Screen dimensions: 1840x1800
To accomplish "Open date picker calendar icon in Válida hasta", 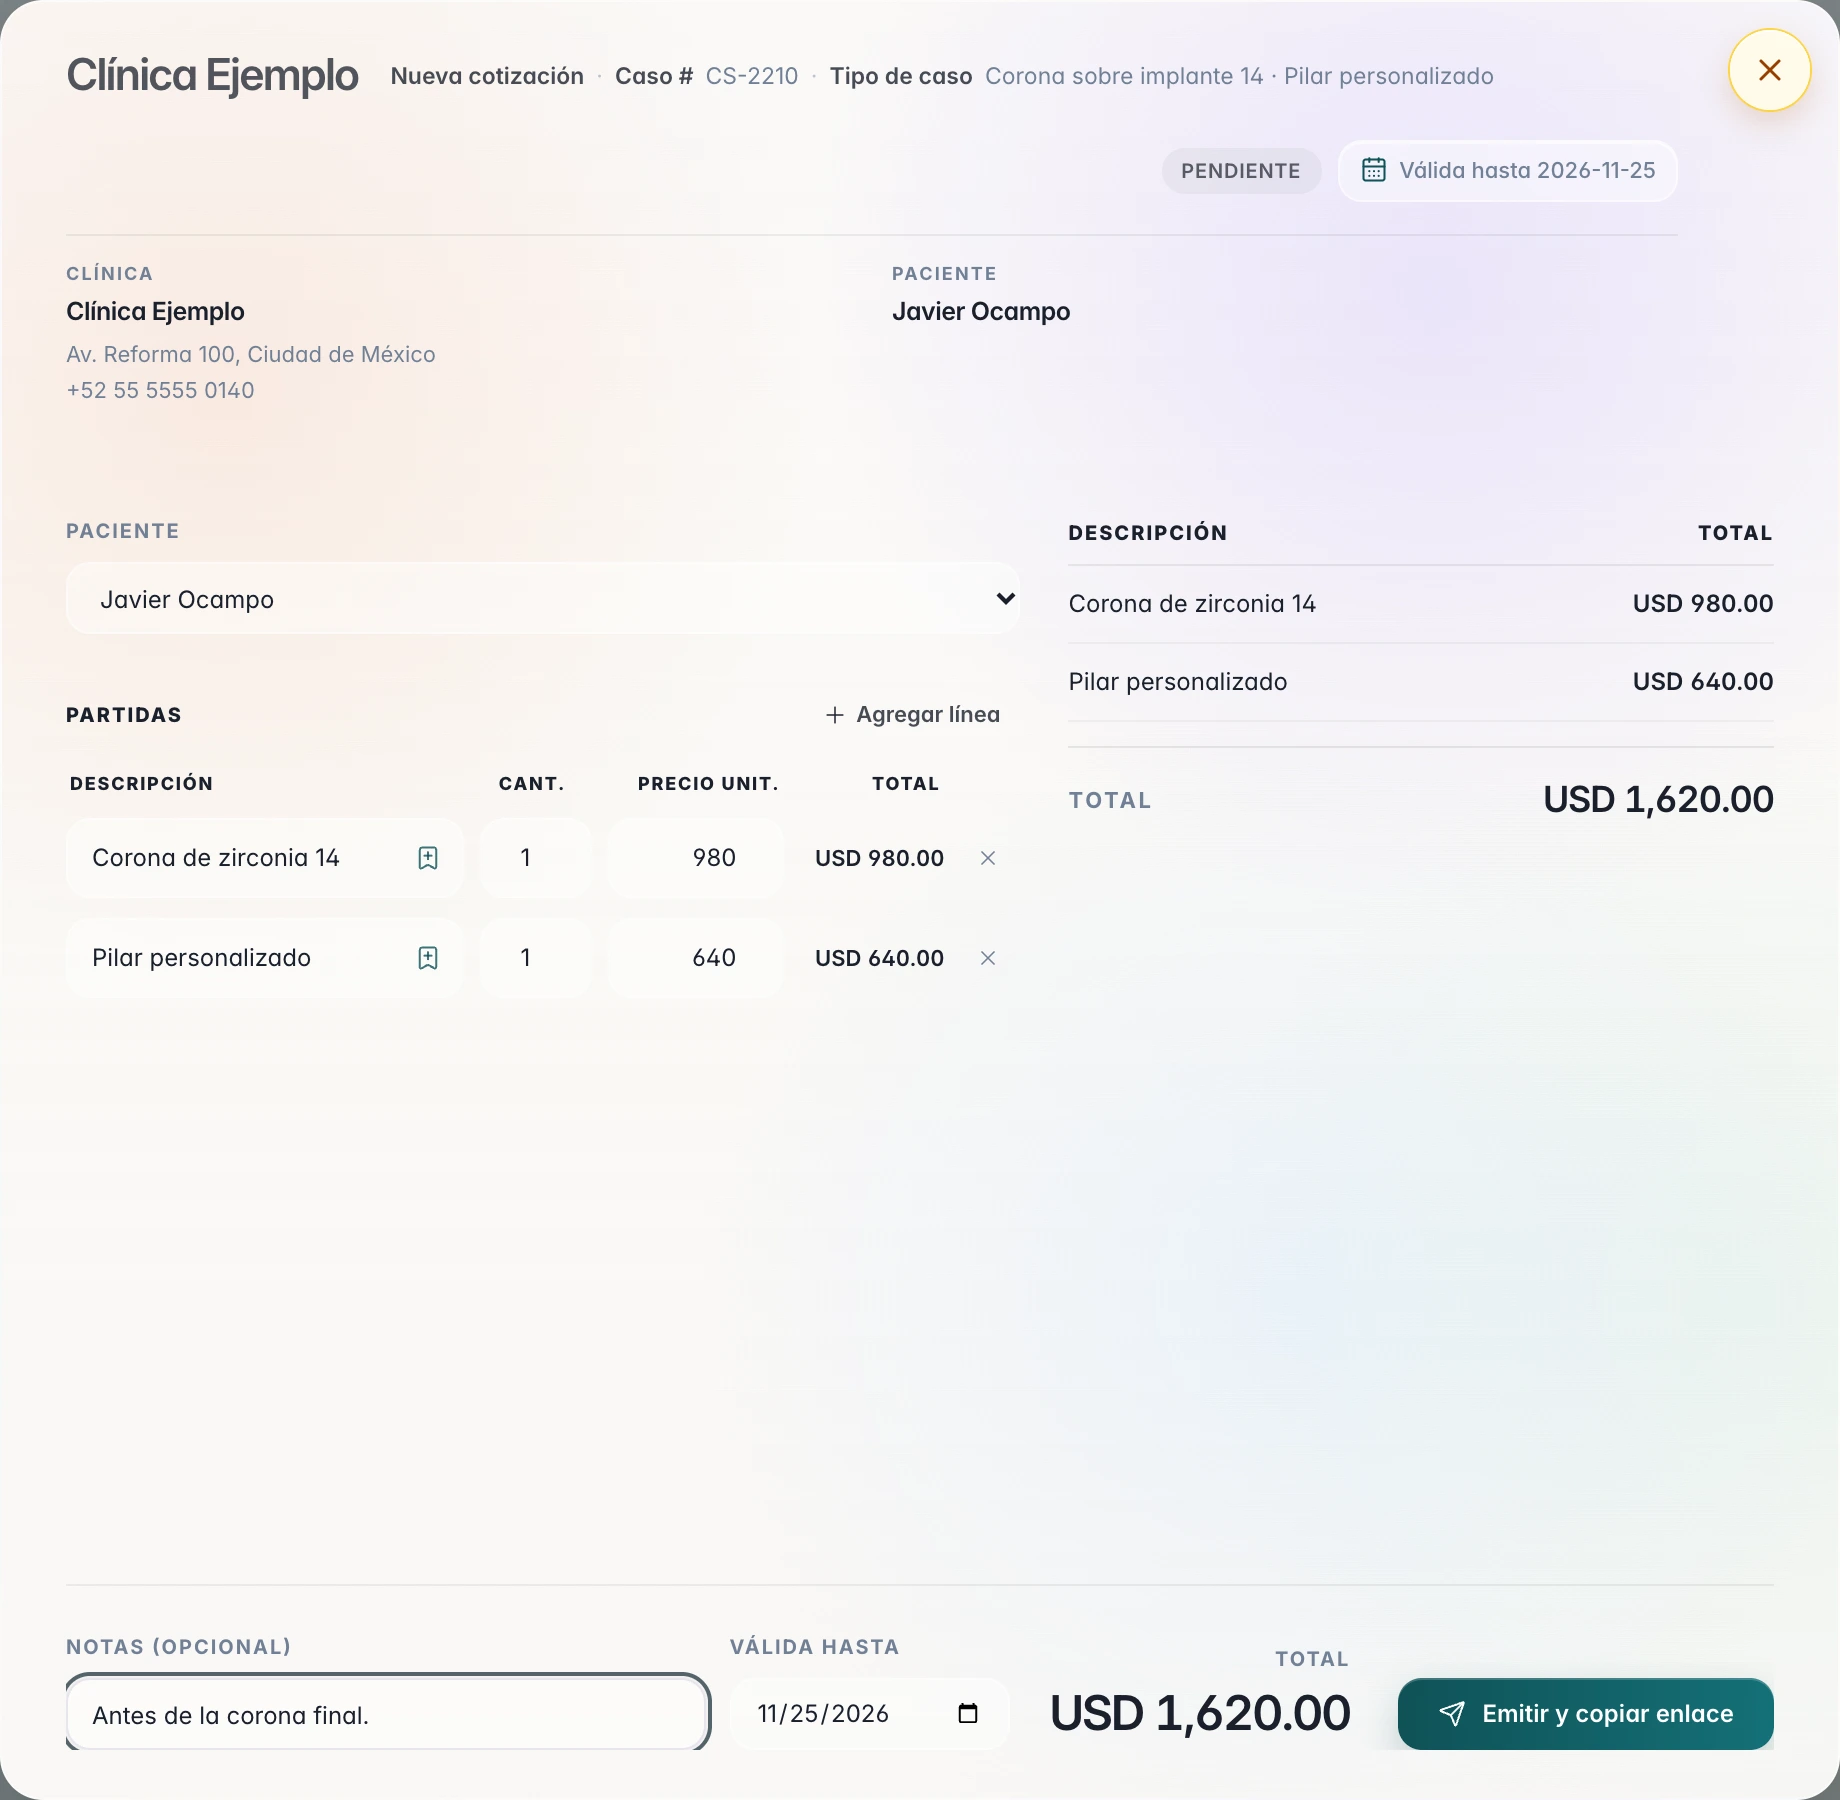I will coord(967,1714).
